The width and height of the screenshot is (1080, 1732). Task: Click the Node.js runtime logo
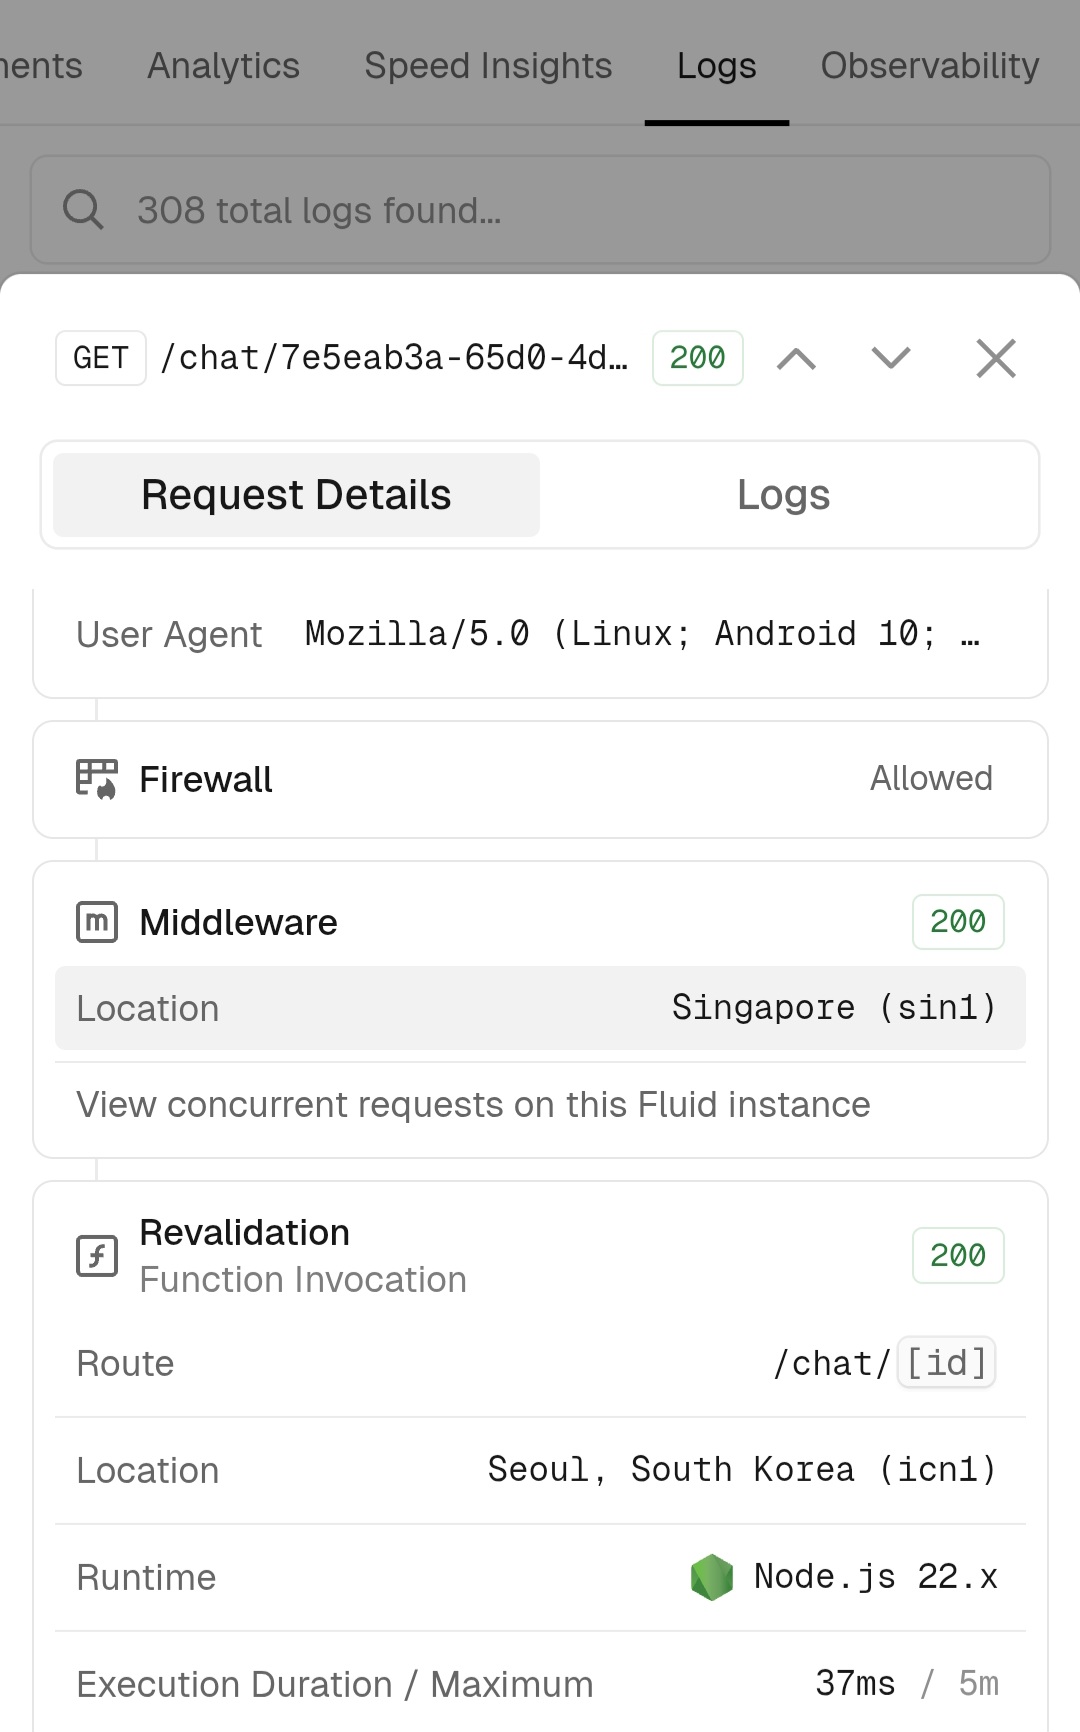point(712,1577)
